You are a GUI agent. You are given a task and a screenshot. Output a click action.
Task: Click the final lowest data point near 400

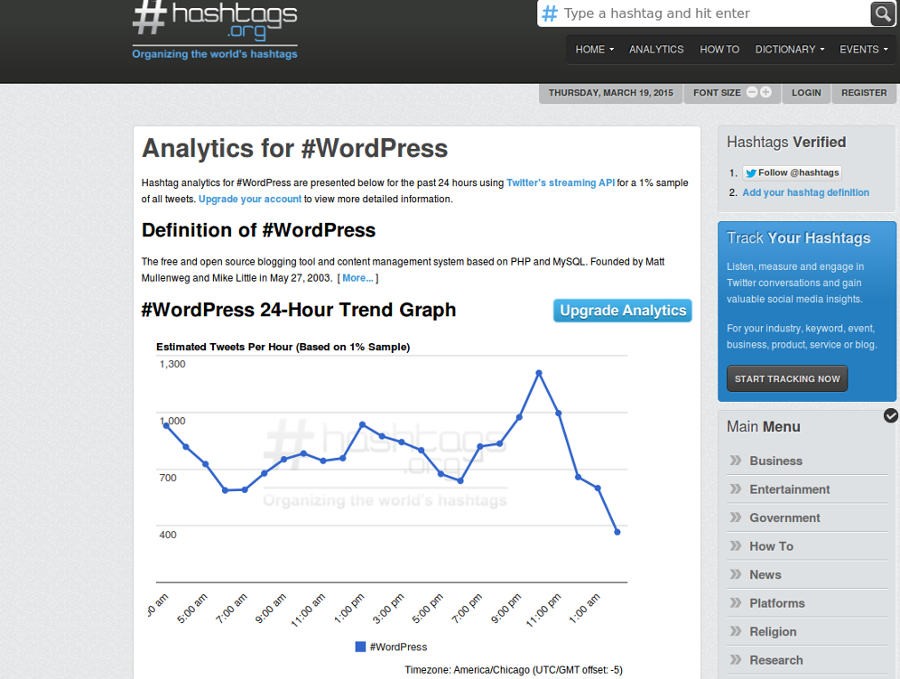[618, 532]
